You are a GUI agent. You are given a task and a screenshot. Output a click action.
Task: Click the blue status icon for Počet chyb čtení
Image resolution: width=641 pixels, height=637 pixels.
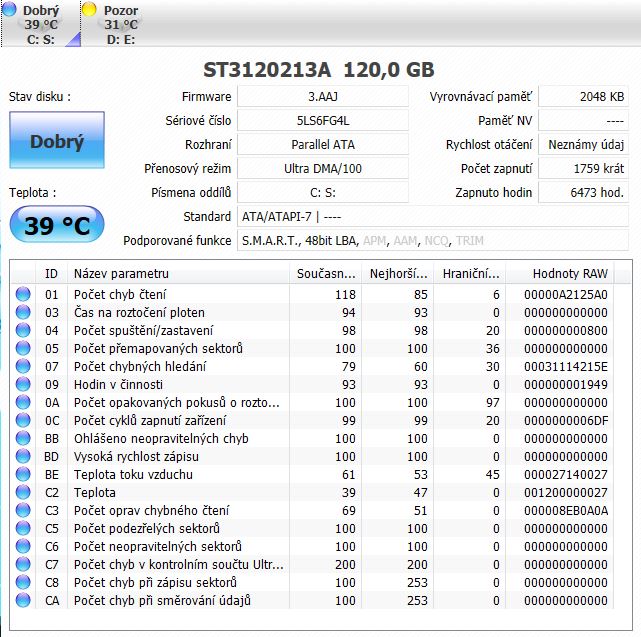(23, 295)
